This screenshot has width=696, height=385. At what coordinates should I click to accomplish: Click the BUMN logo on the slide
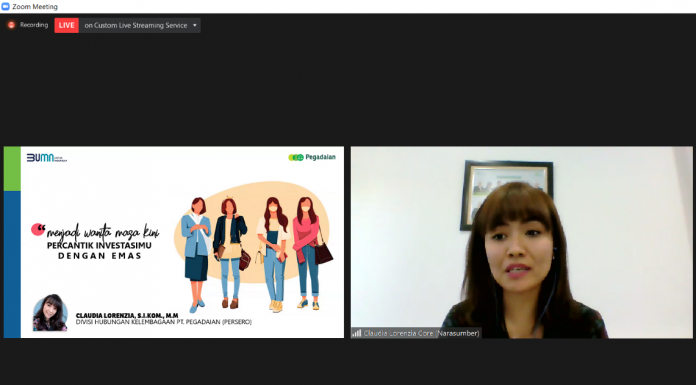pos(47,158)
